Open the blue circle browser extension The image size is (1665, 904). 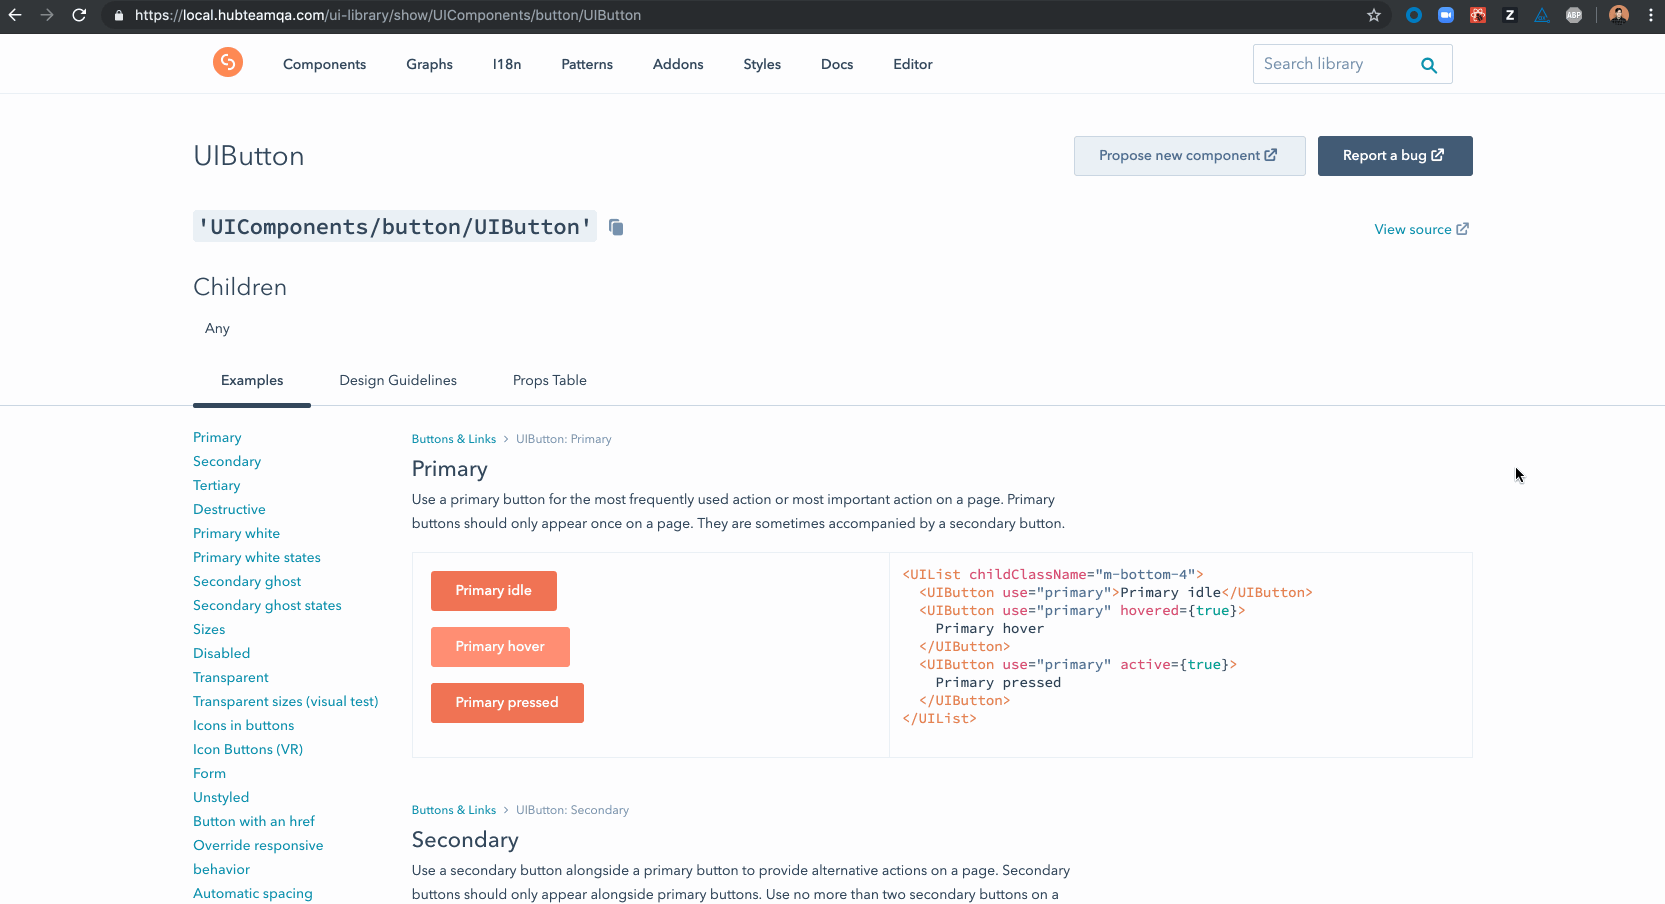pos(1414,15)
